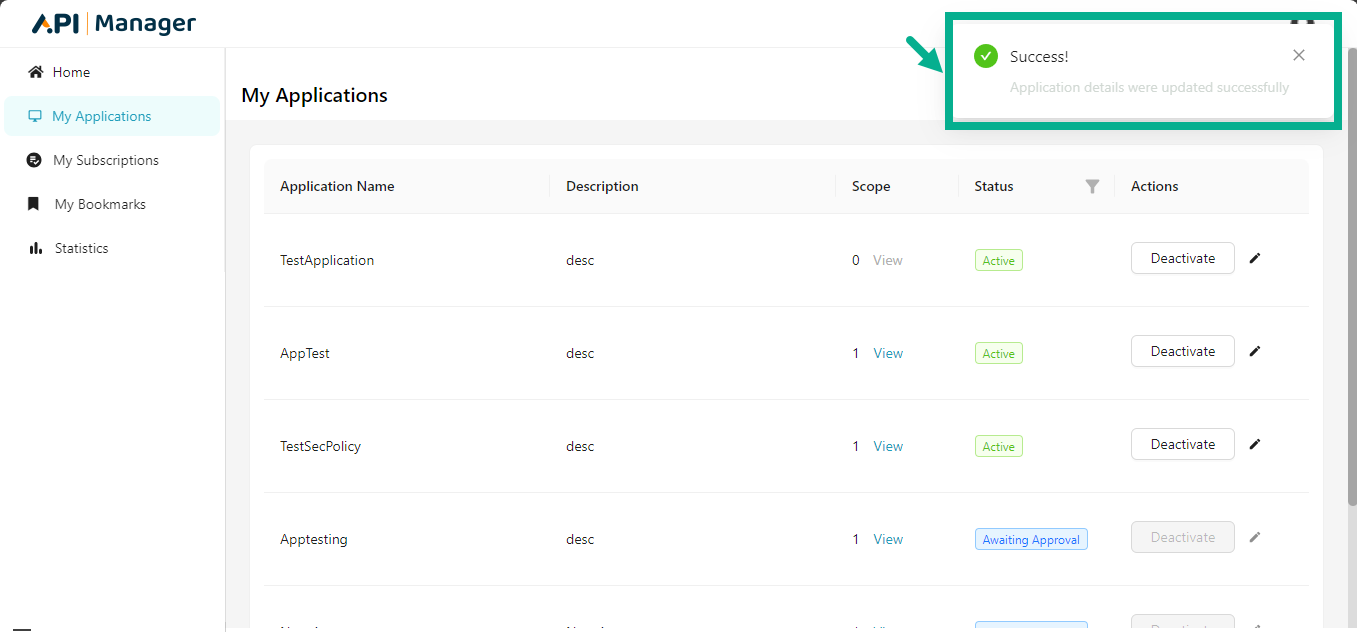Click the My Subscriptions sidebar icon
The width and height of the screenshot is (1357, 632).
coord(35,160)
